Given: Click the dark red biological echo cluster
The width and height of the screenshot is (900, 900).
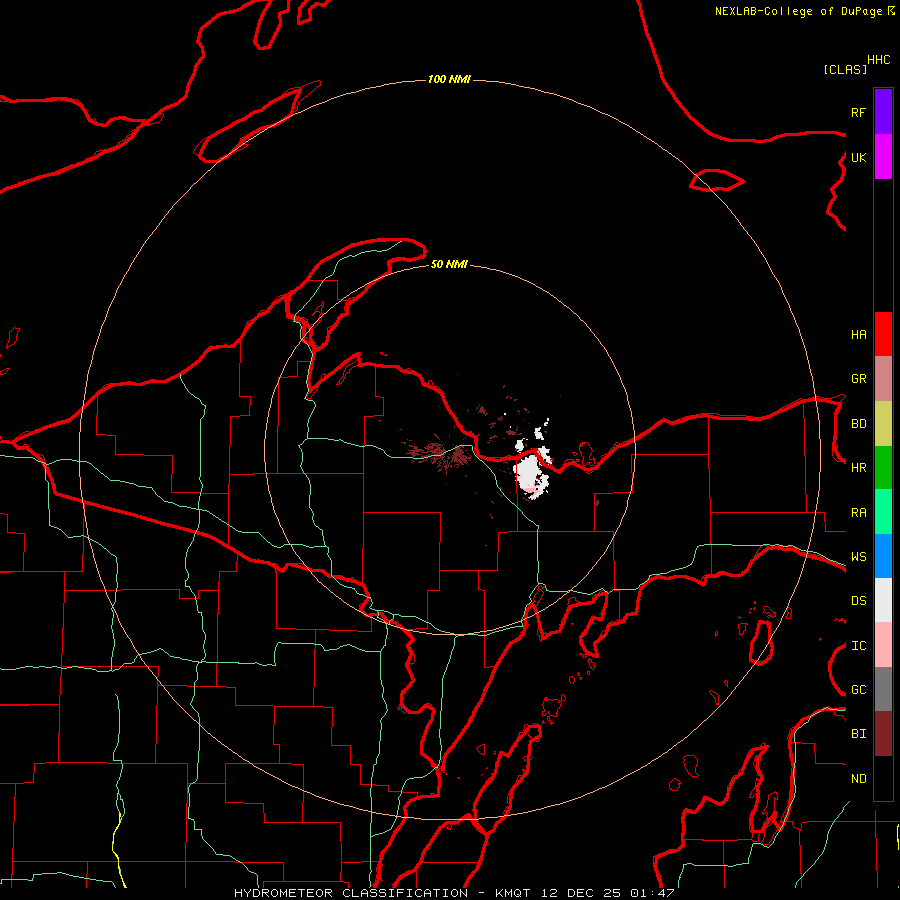Looking at the screenshot, I should point(442,453).
